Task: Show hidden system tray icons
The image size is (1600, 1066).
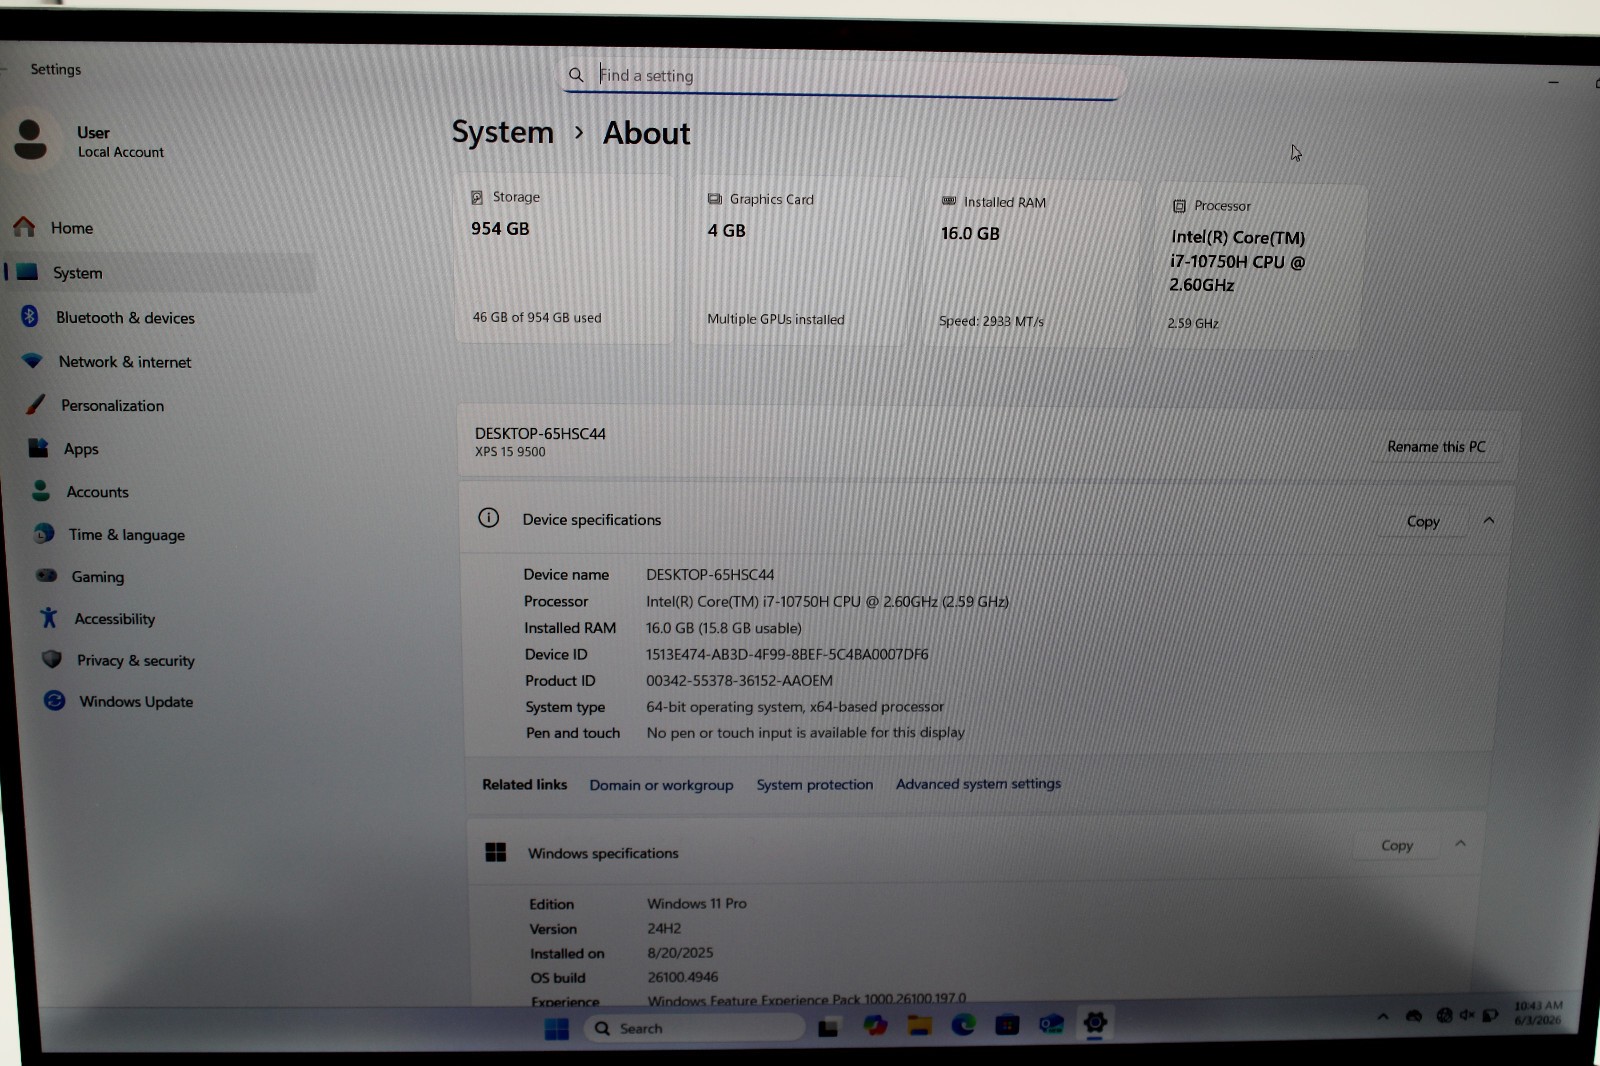Action: (x=1383, y=1017)
